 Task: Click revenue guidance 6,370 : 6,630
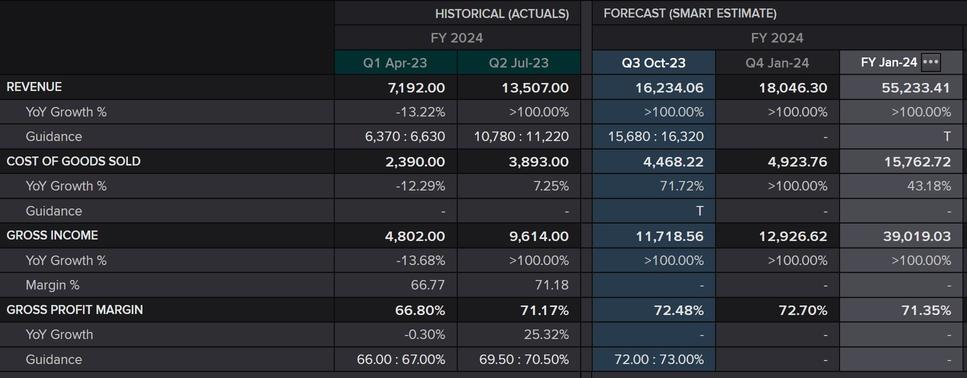pyautogui.click(x=405, y=137)
